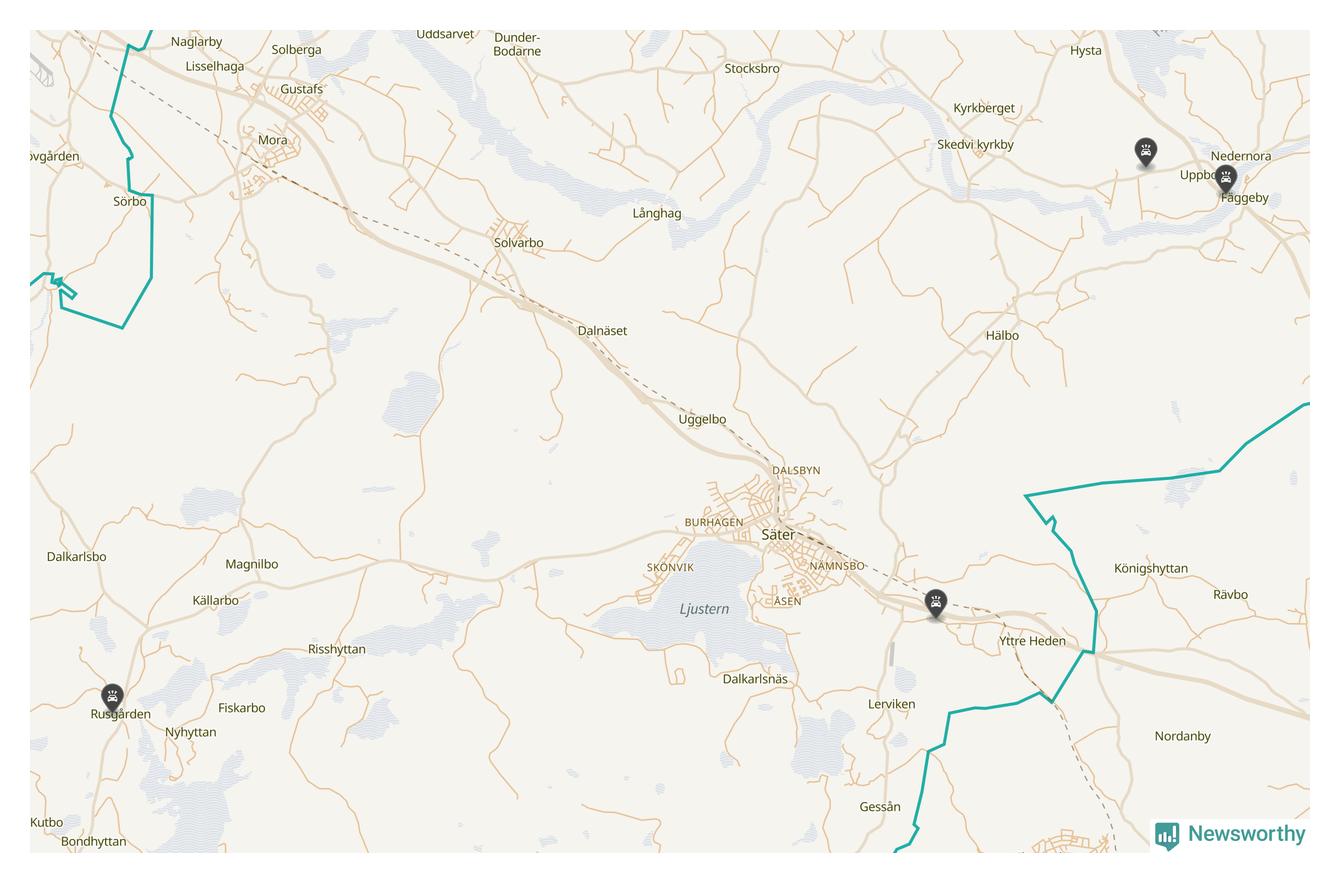Select the Ljustern lake label
Viewport: 1340px width, 883px height.
[x=704, y=609]
